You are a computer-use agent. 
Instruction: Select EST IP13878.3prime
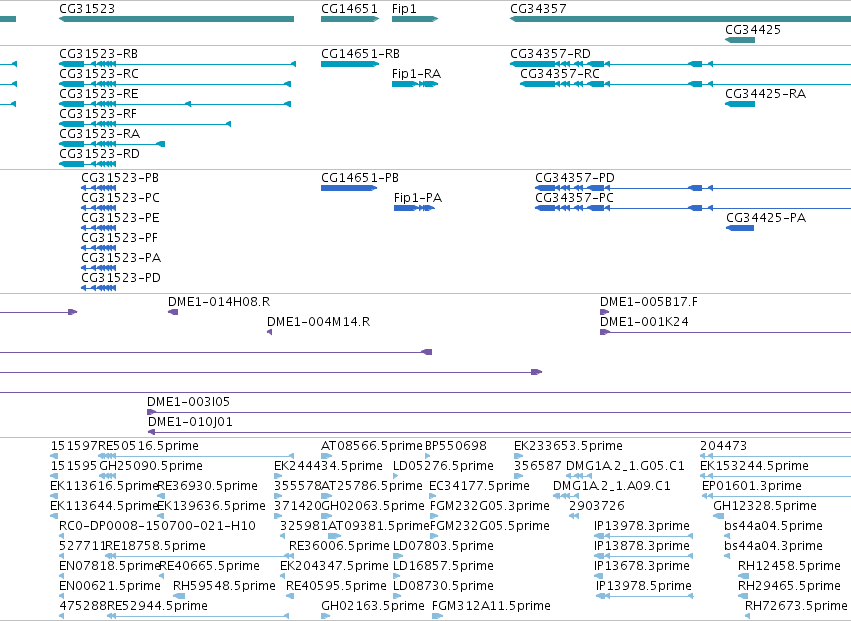642,547
